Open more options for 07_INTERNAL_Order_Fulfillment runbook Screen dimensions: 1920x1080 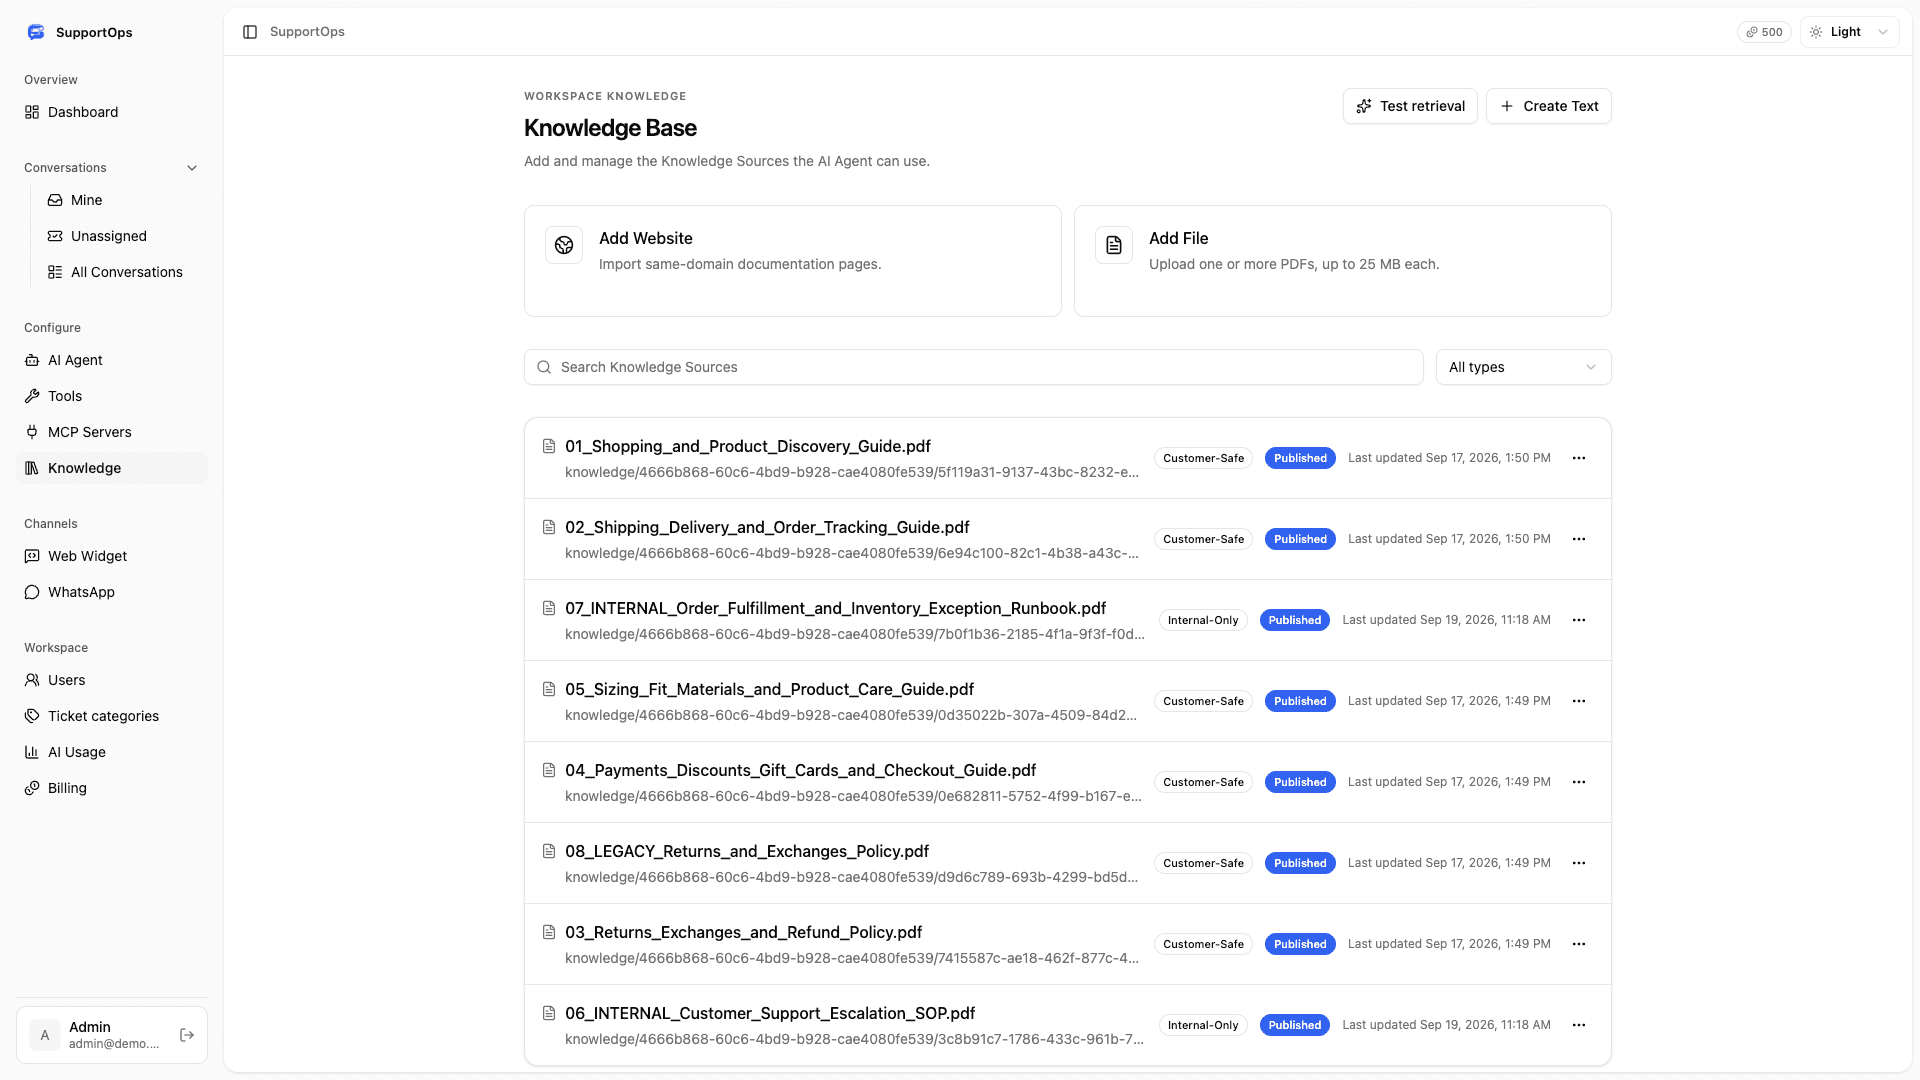click(x=1579, y=620)
